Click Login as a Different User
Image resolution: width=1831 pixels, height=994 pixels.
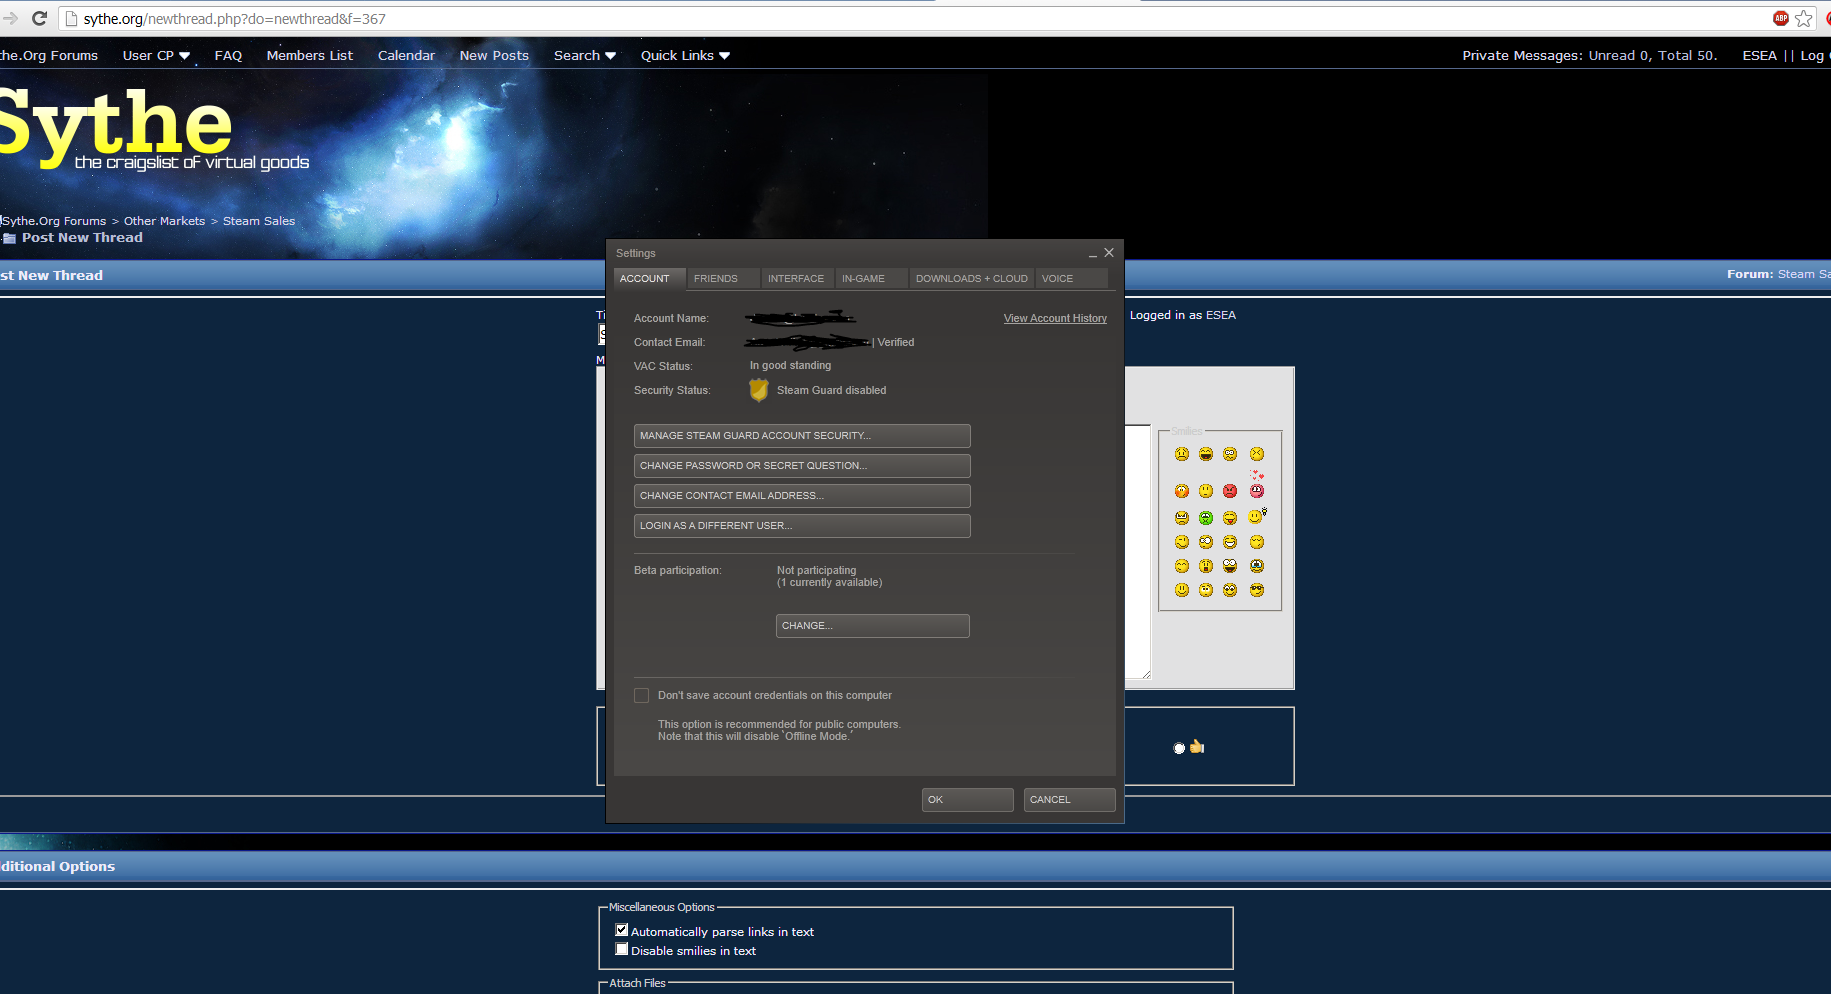point(802,526)
